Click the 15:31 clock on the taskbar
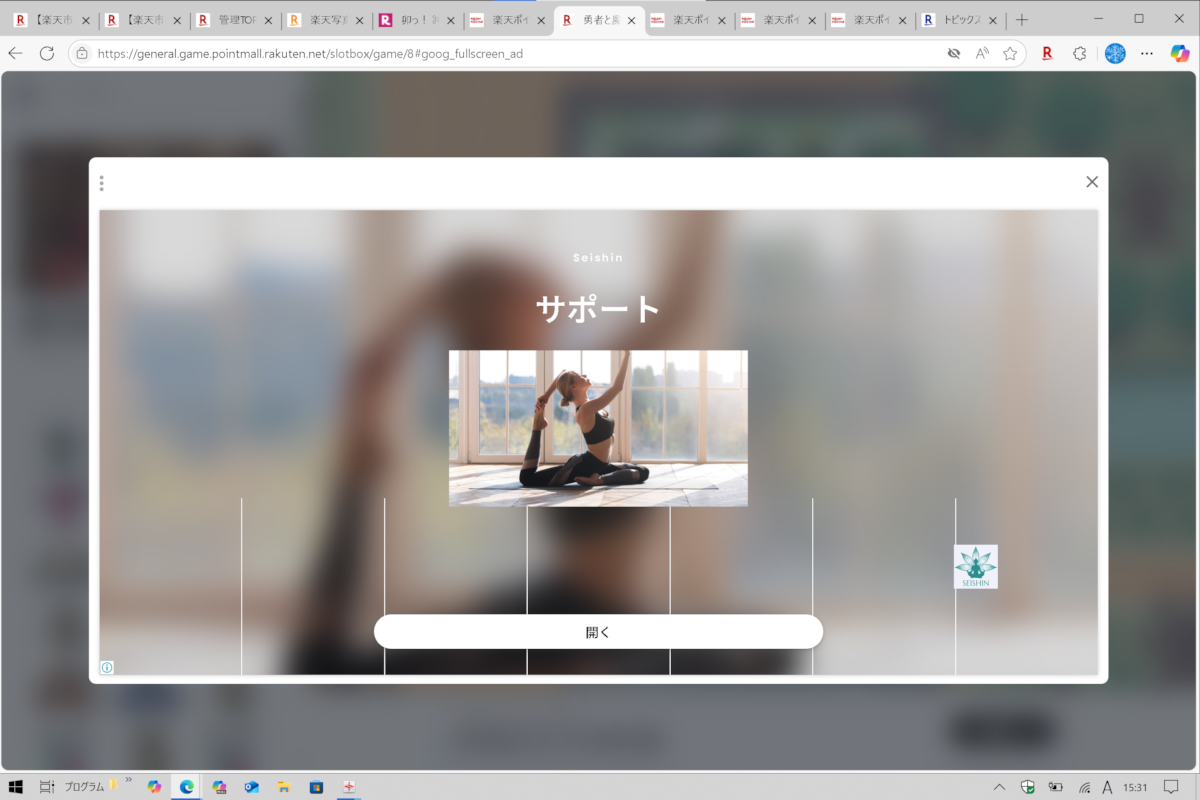1200x800 pixels. coord(1135,787)
